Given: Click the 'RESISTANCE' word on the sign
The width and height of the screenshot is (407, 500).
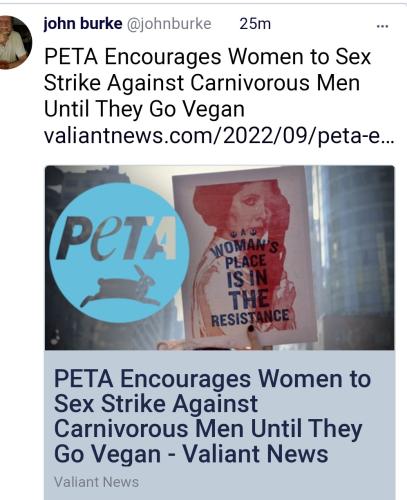Looking at the screenshot, I should pyautogui.click(x=250, y=318).
